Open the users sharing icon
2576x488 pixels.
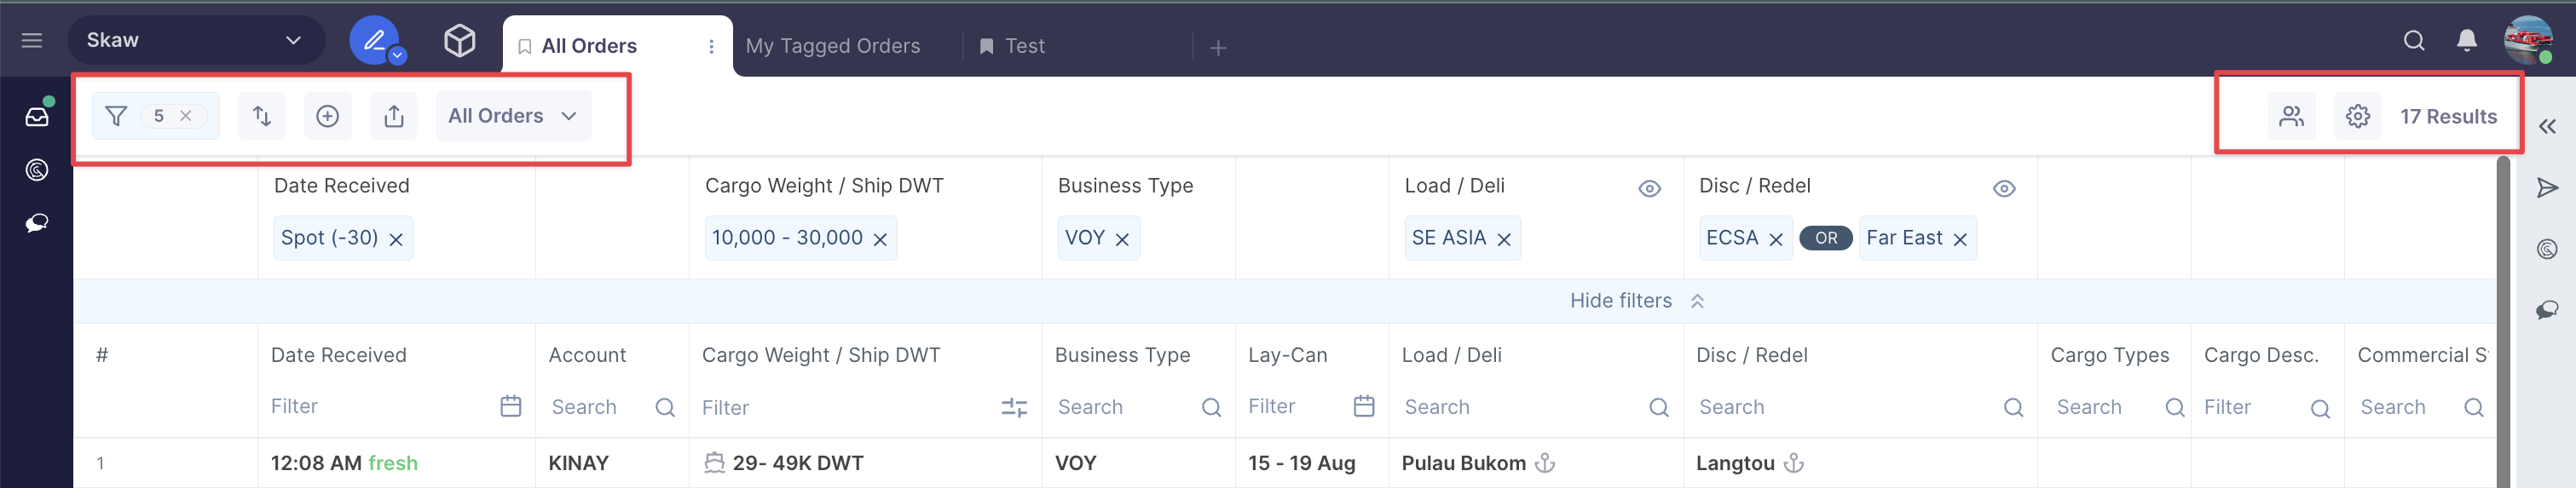[x=2291, y=116]
